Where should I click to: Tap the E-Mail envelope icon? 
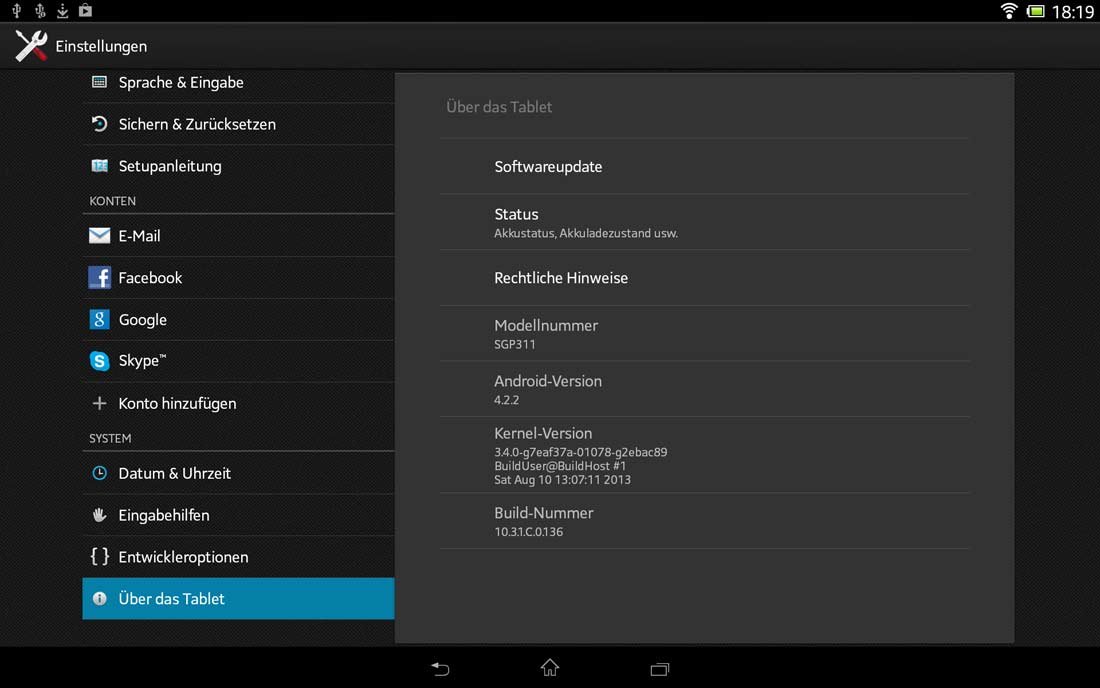[100, 236]
